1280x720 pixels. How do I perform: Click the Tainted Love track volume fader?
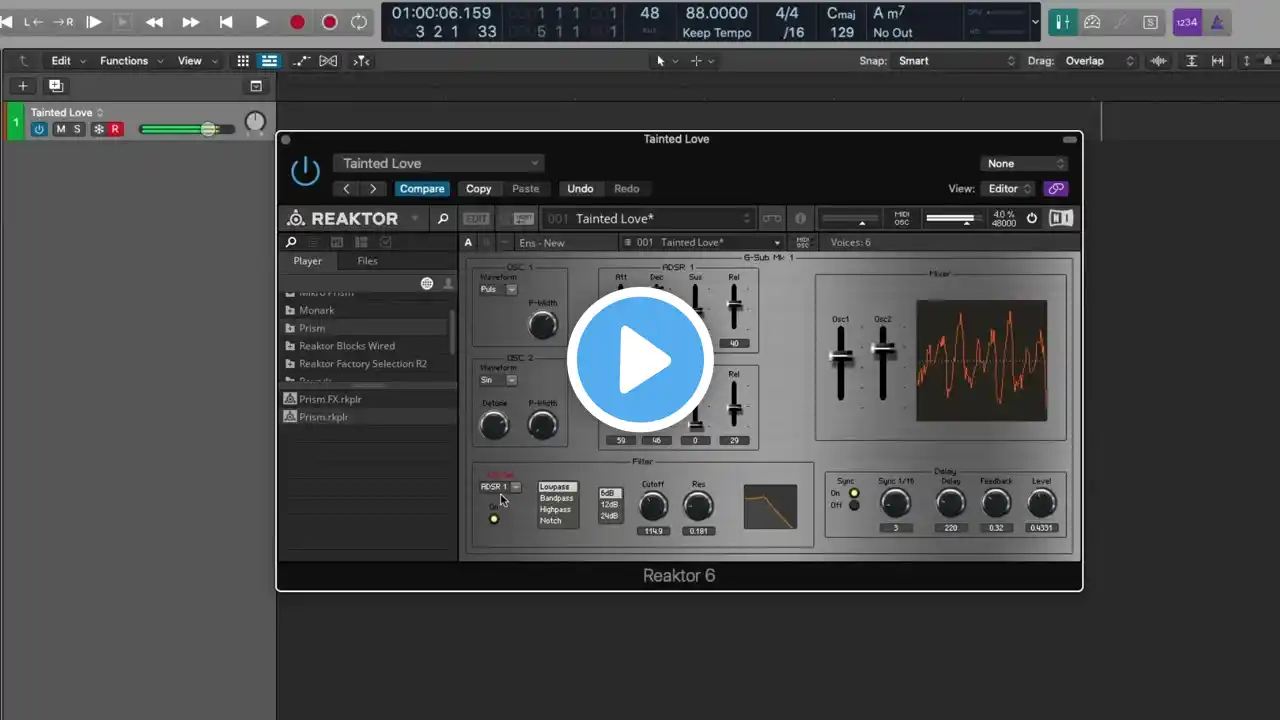click(187, 129)
